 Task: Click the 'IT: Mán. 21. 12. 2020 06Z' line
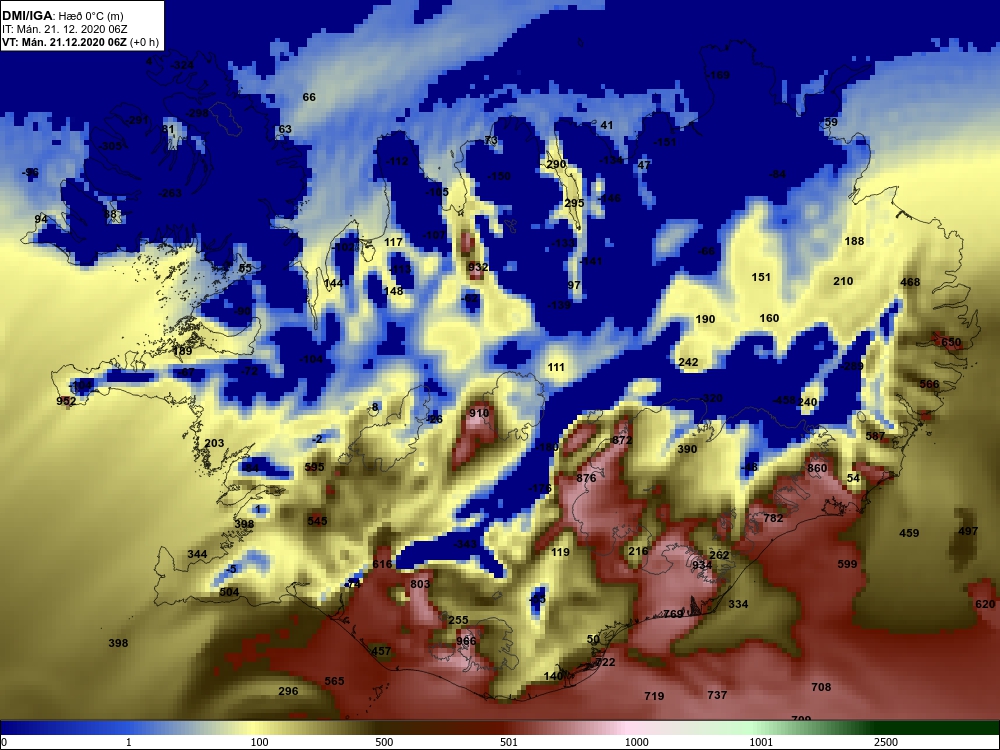point(64,29)
